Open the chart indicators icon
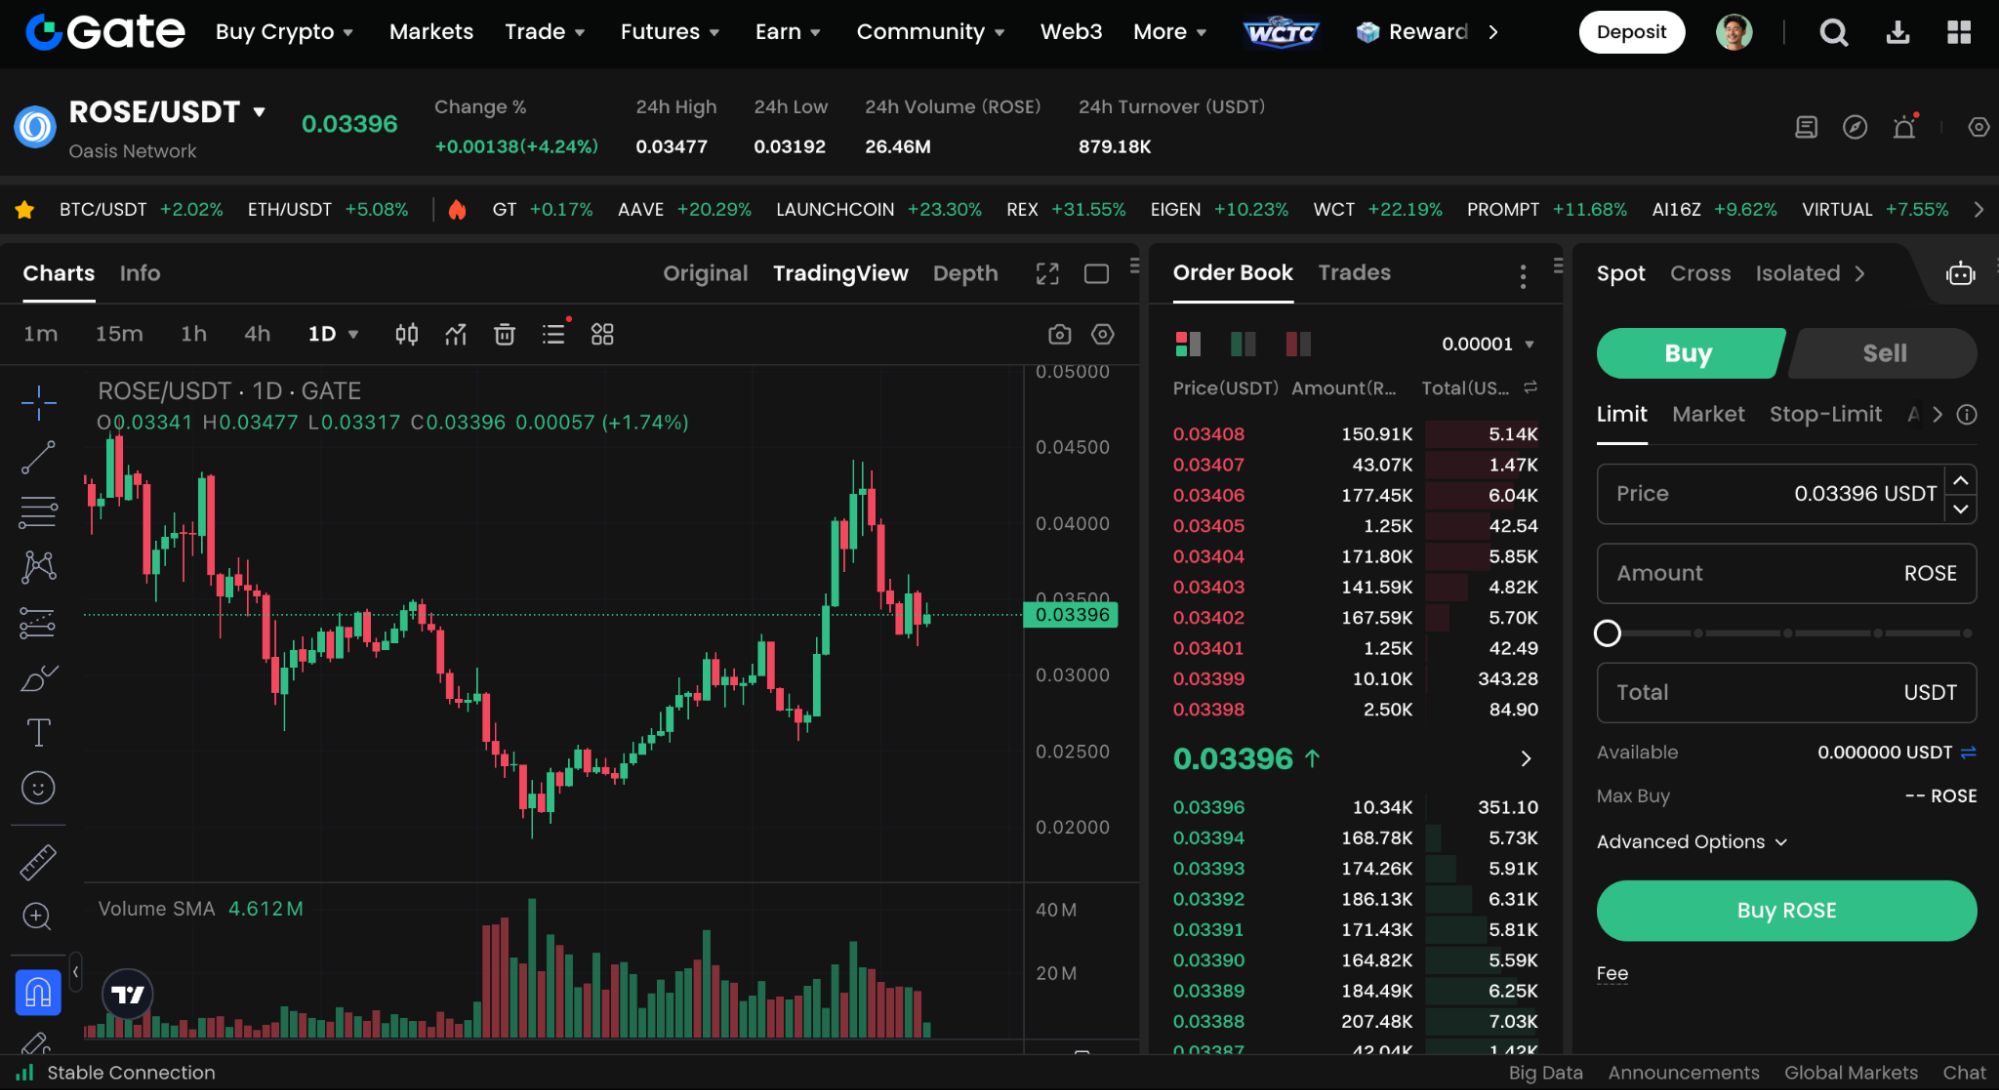Image resolution: width=1999 pixels, height=1090 pixels. (456, 334)
